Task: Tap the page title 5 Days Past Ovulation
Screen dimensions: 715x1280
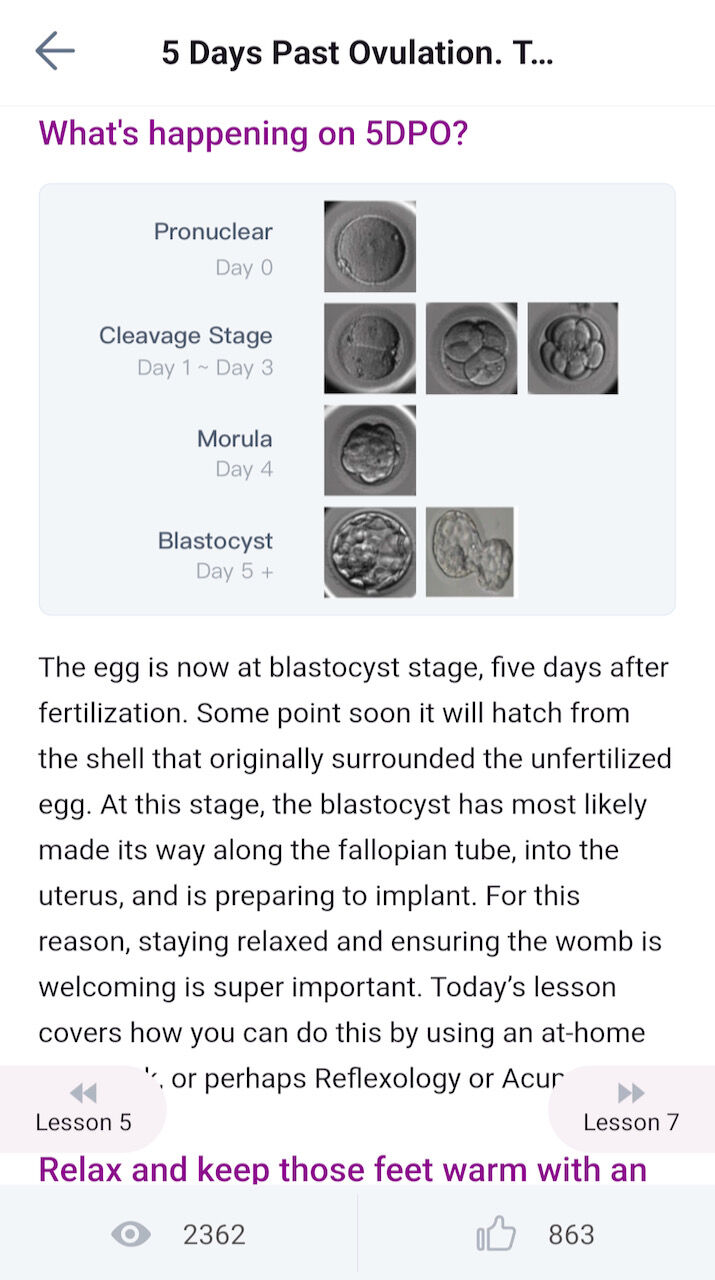Action: (357, 52)
